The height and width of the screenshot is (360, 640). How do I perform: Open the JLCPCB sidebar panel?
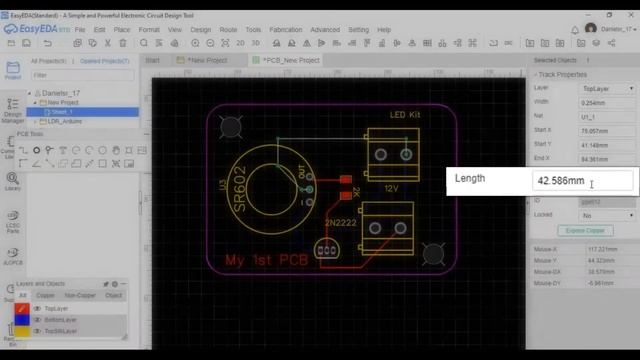click(13, 256)
